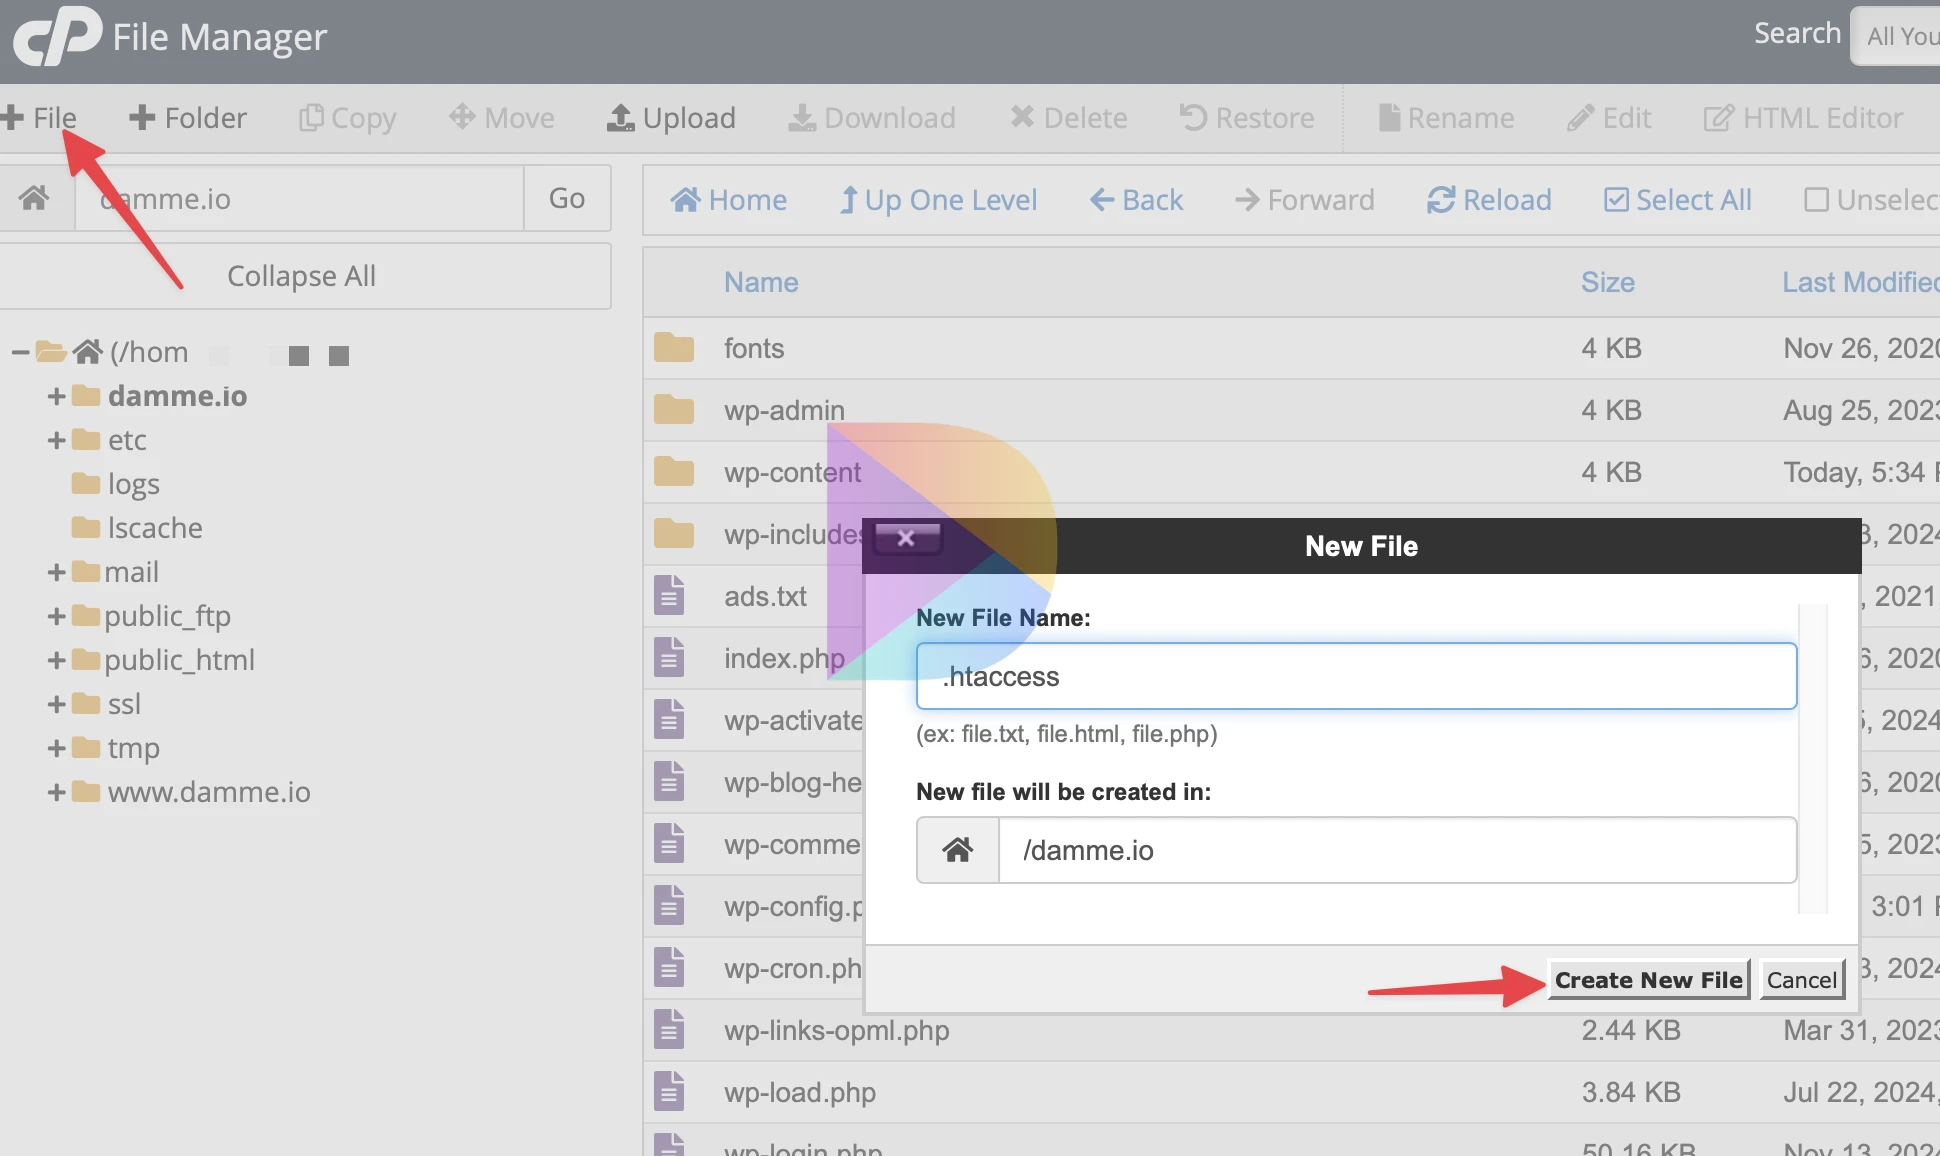Viewport: 1940px width, 1156px height.
Task: Expand the public_html tree folder
Action: (56, 660)
